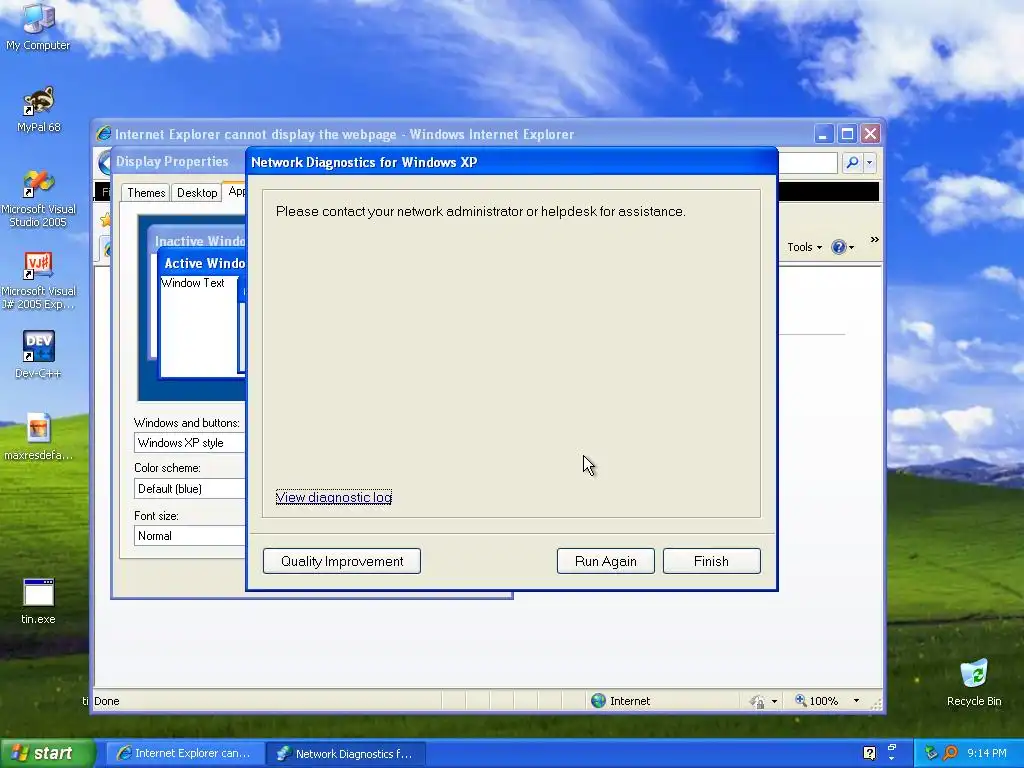1024x768 pixels.
Task: Click the Internet Explorer search magnifier icon
Action: click(x=852, y=163)
